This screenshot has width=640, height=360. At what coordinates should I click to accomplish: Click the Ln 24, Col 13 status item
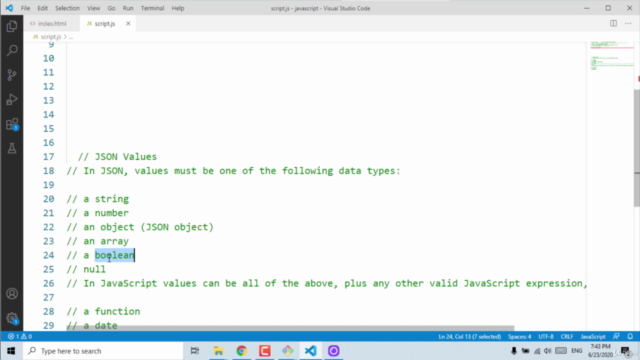click(x=469, y=337)
